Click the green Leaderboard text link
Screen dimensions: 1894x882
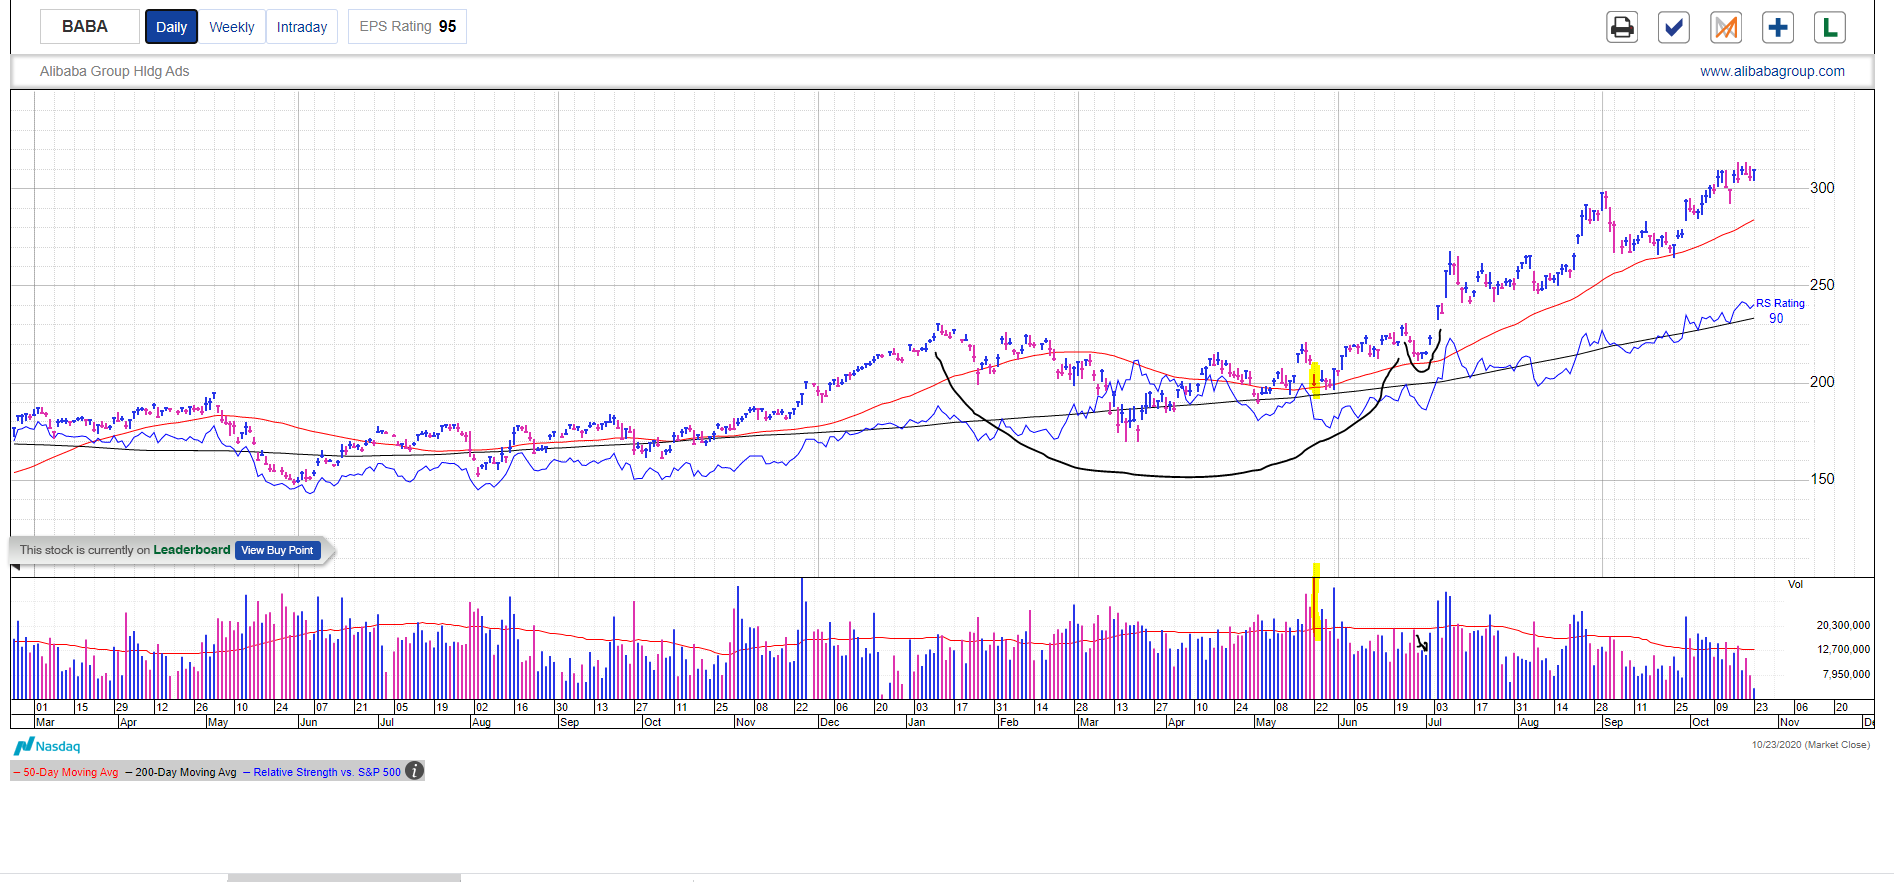(191, 550)
